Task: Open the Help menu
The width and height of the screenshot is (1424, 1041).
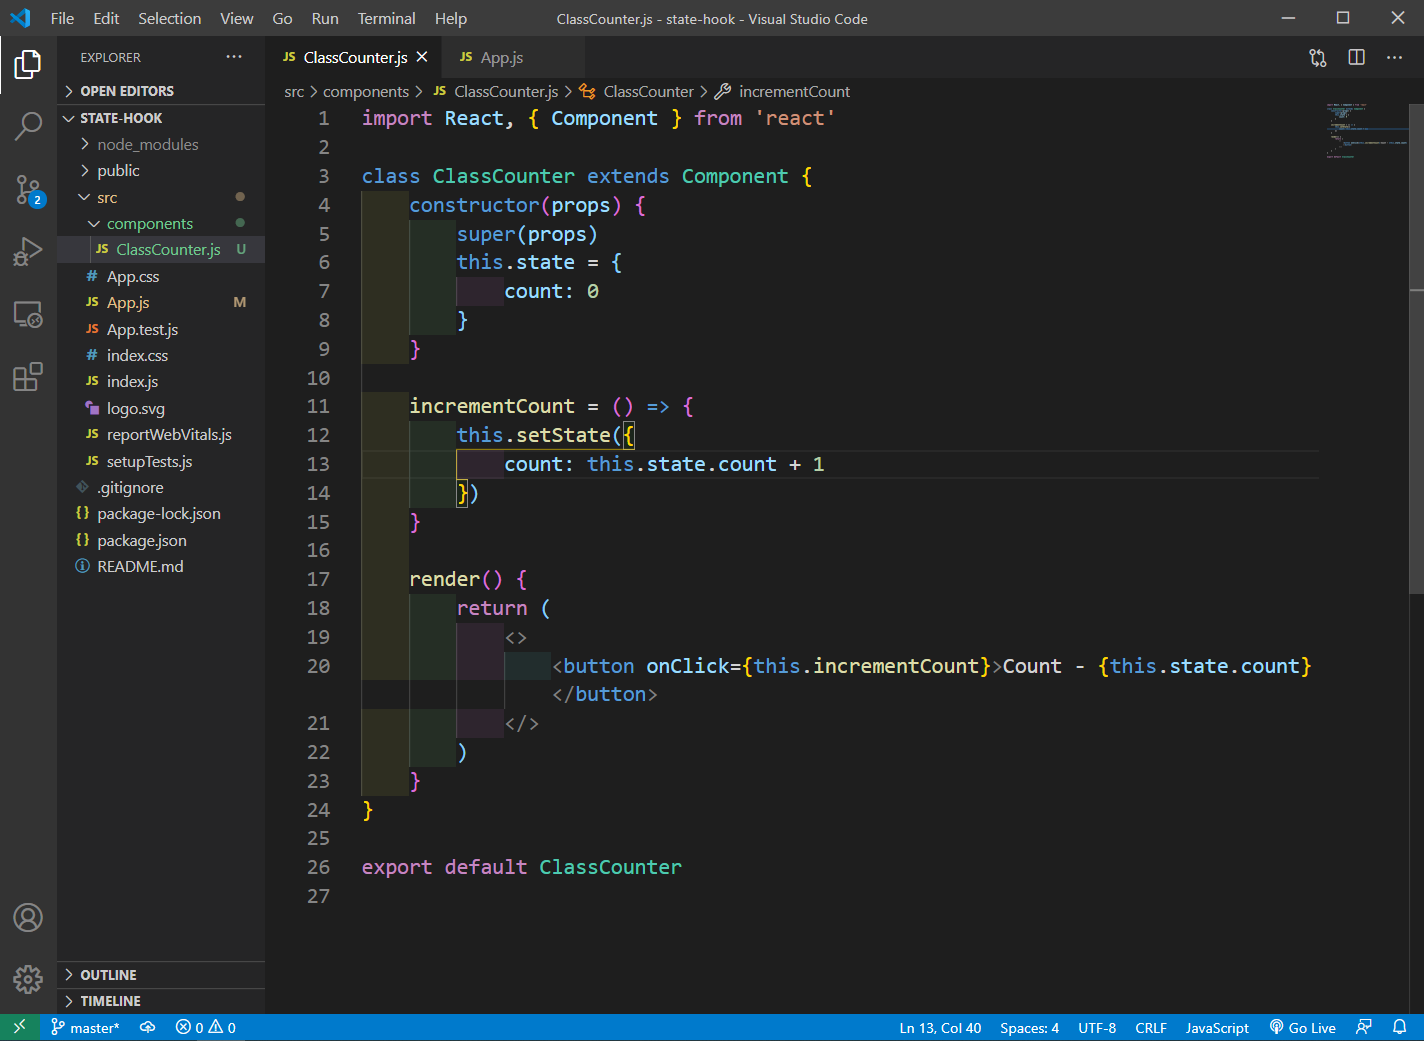Action: (x=451, y=18)
